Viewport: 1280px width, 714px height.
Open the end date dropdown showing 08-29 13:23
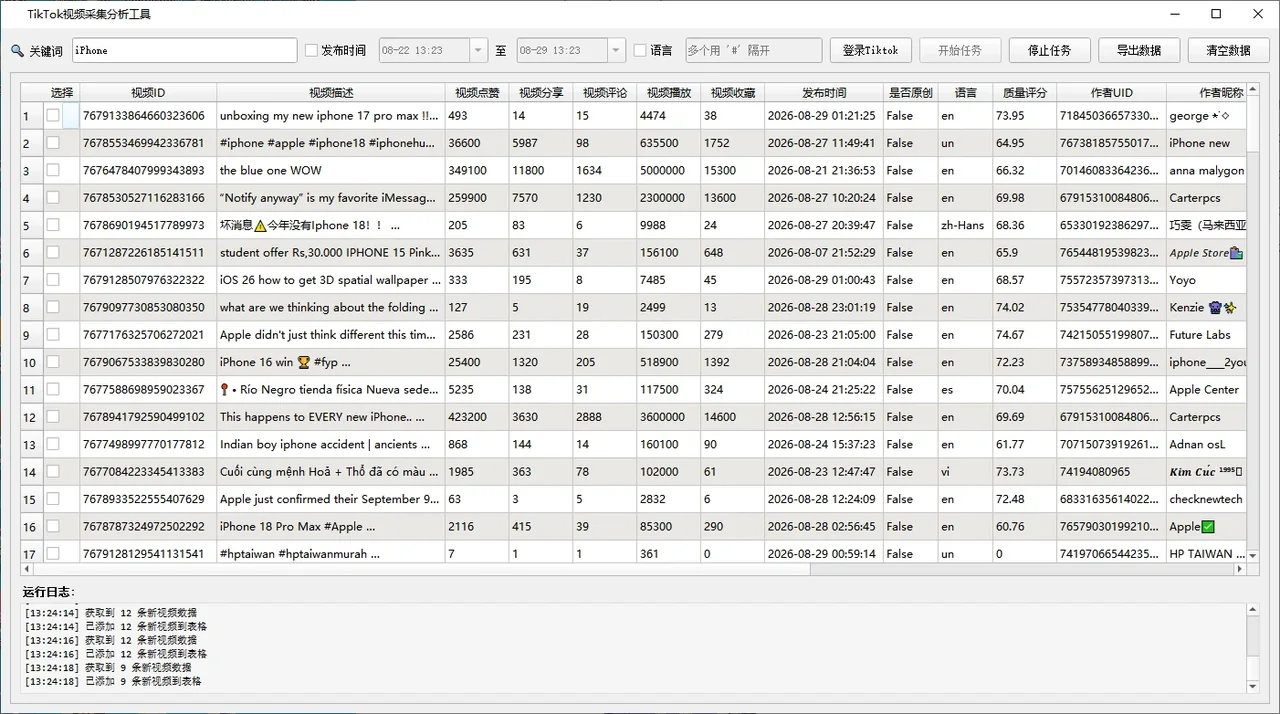616,51
